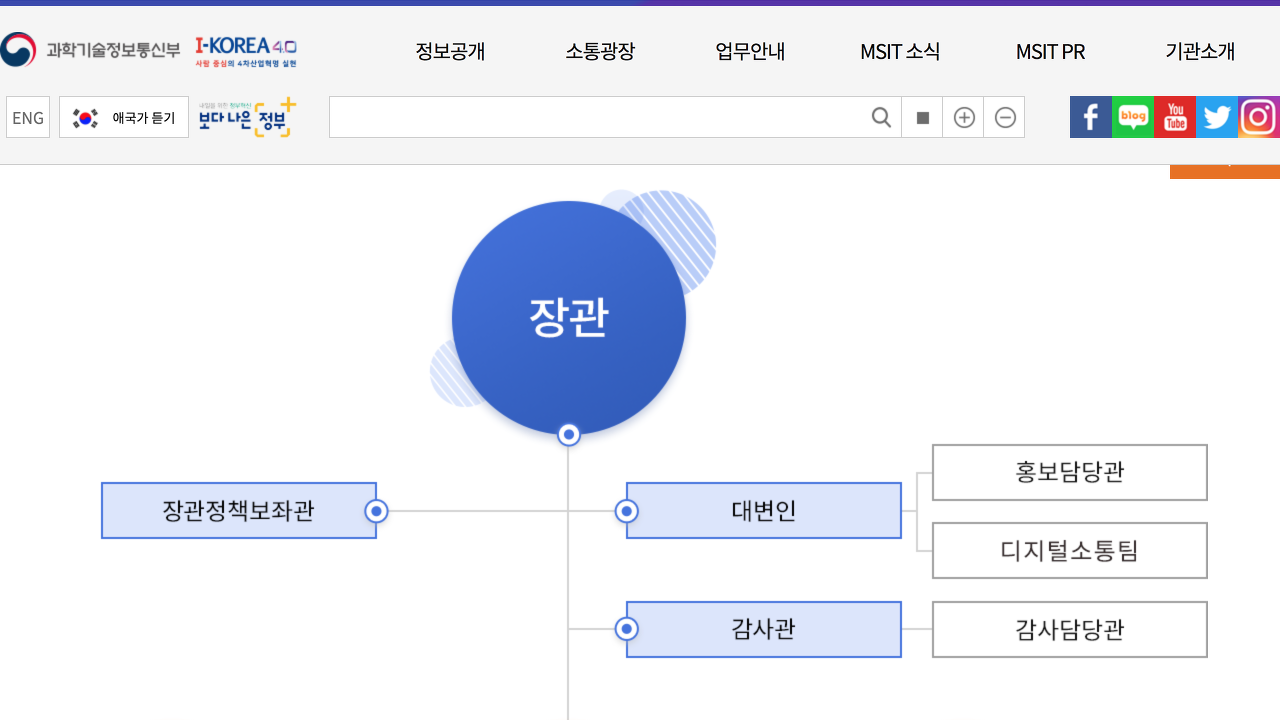Screen dimensions: 1280x720
Task: Click the 과학기술정보통신부 ministry emblem
Action: point(18,49)
